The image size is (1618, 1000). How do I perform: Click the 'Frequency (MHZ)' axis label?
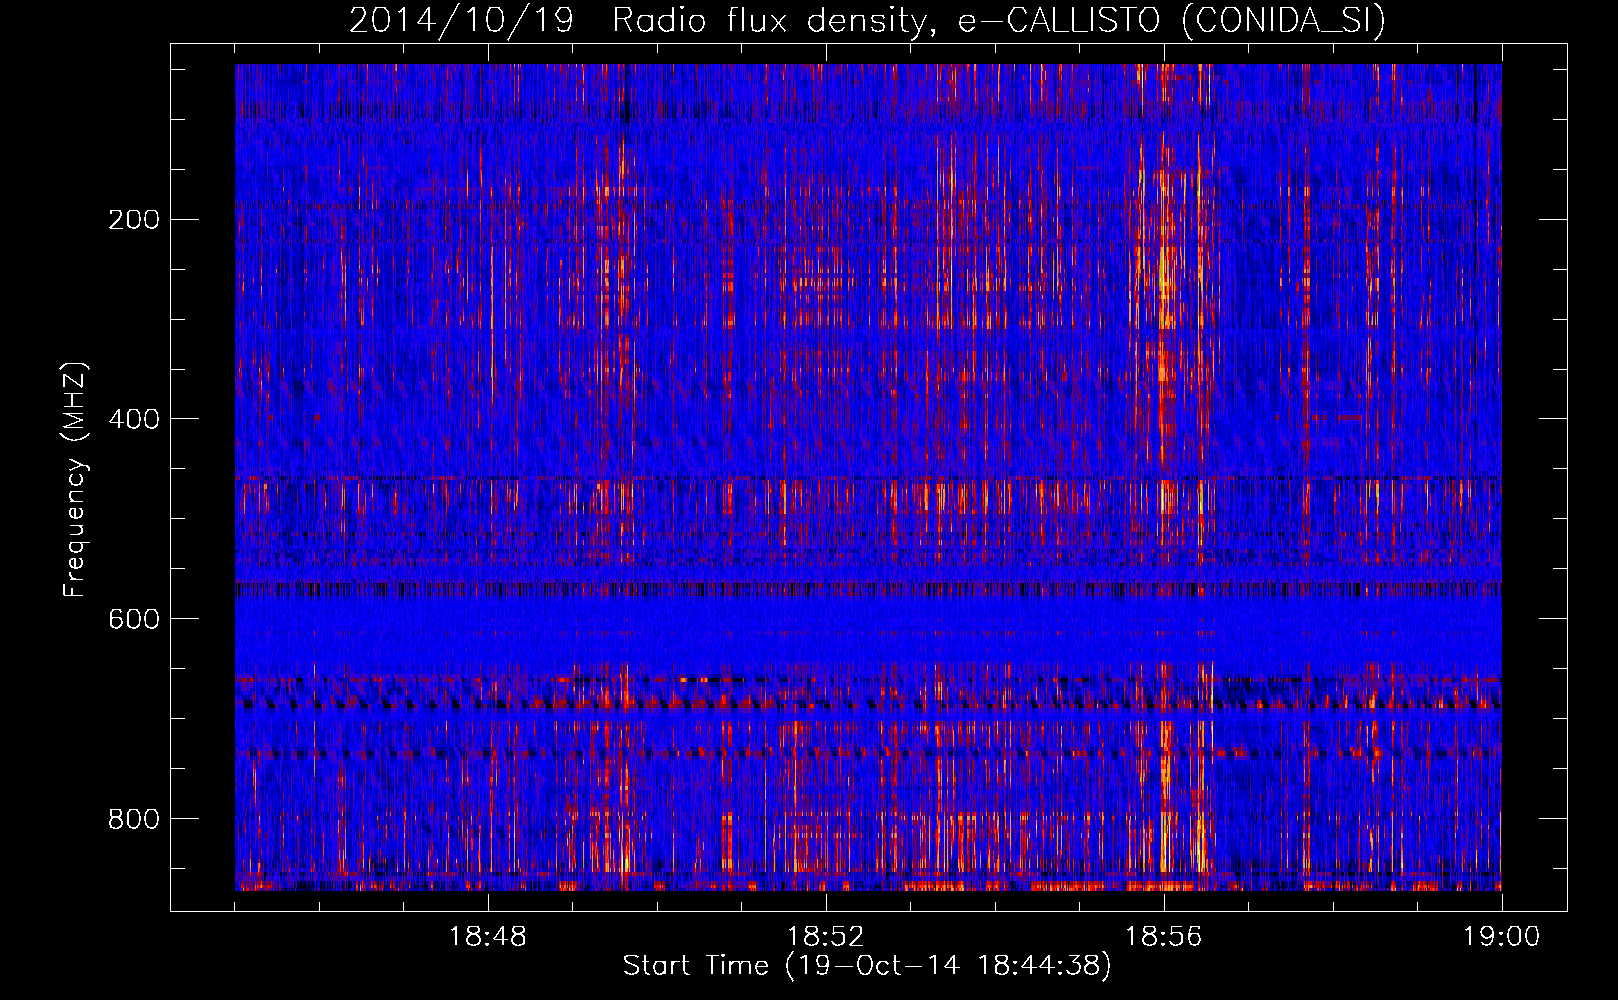[x=75, y=480]
